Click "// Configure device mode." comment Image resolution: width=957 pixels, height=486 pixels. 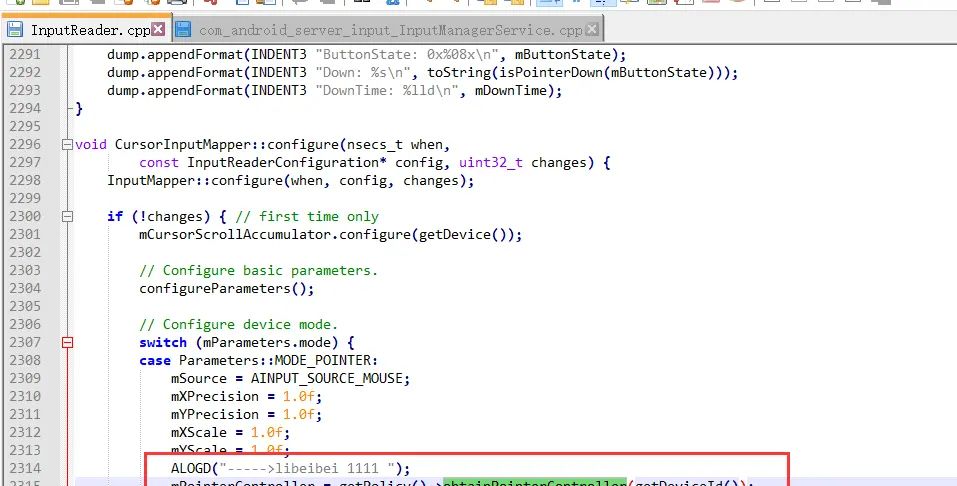238,324
